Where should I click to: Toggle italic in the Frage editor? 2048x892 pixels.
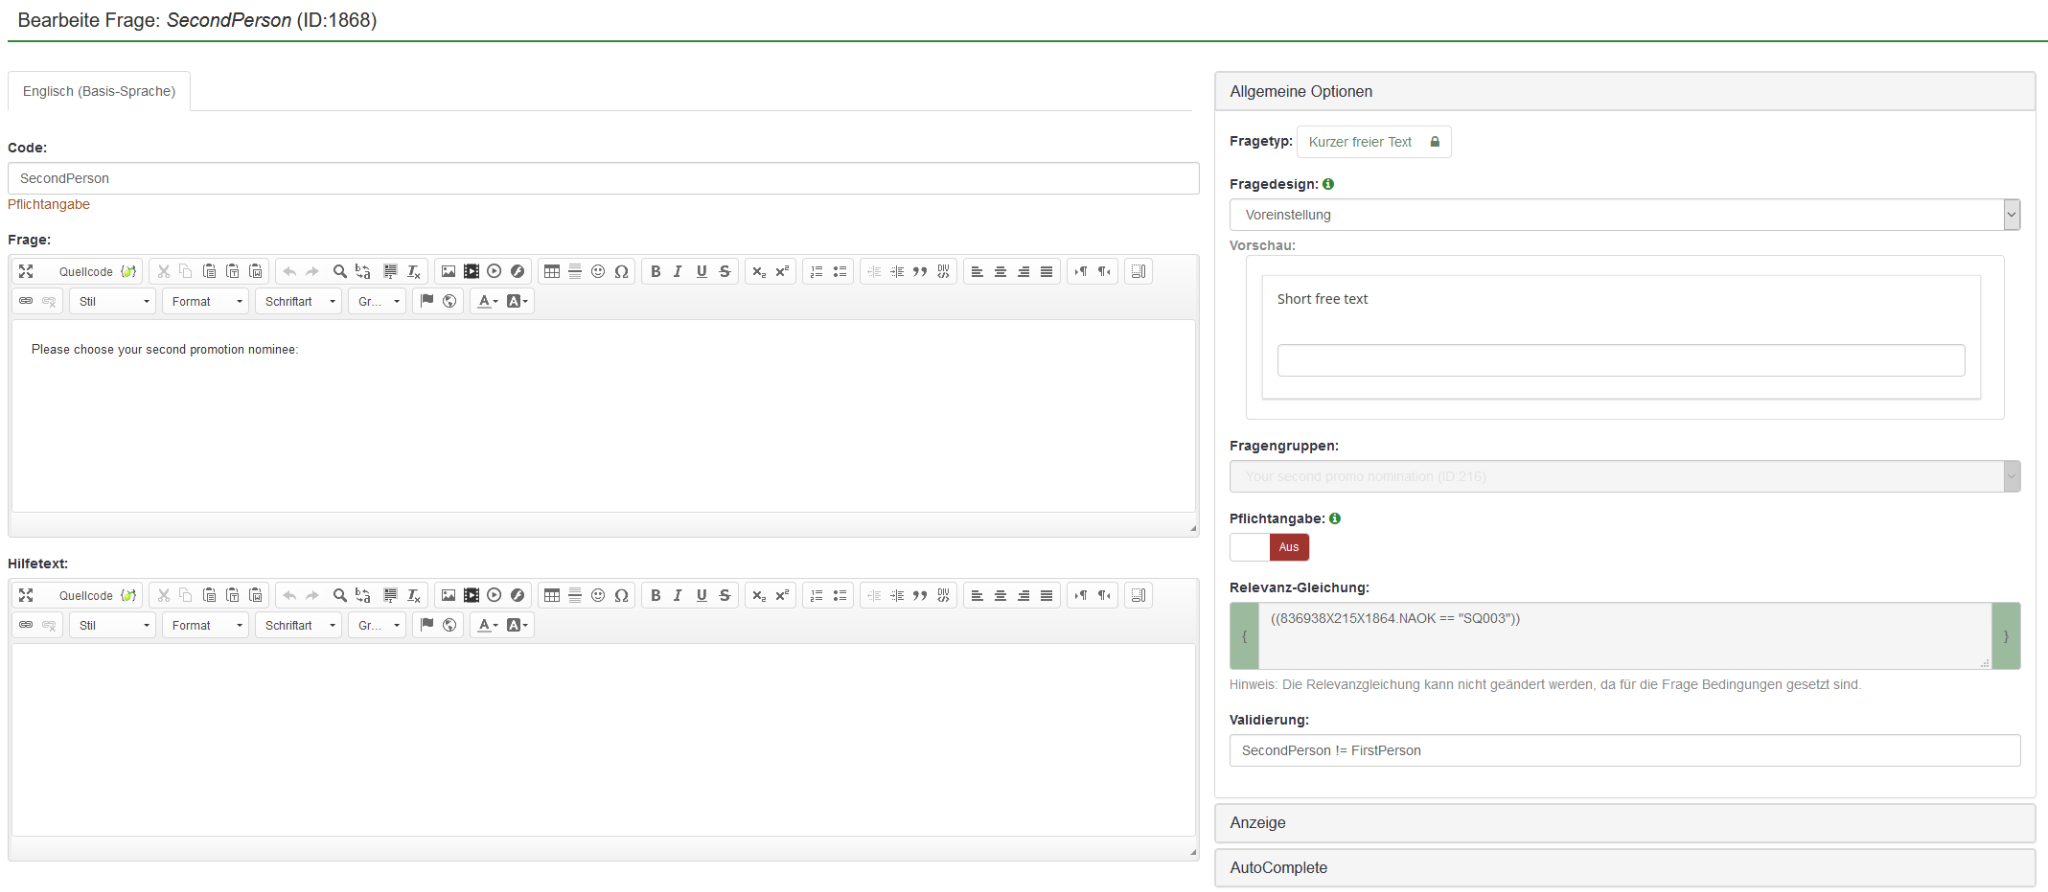coord(678,271)
